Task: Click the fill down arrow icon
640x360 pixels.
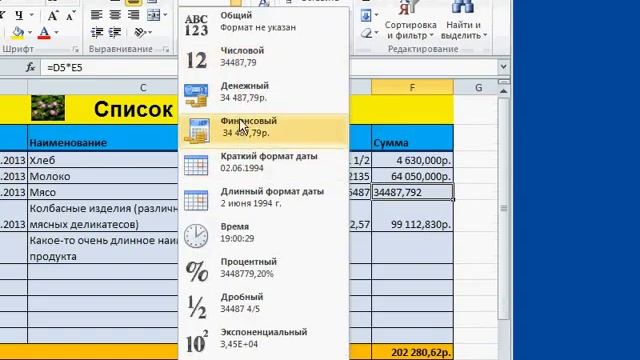Action: 366,16
